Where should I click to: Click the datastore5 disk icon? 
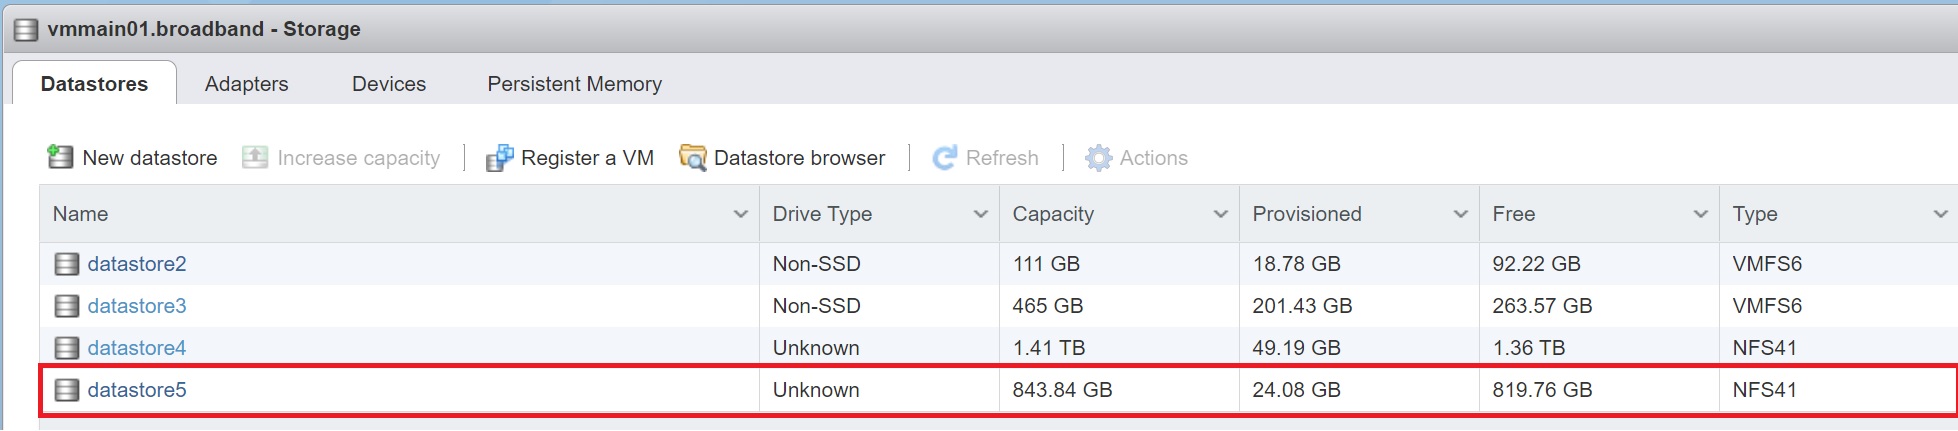click(67, 390)
